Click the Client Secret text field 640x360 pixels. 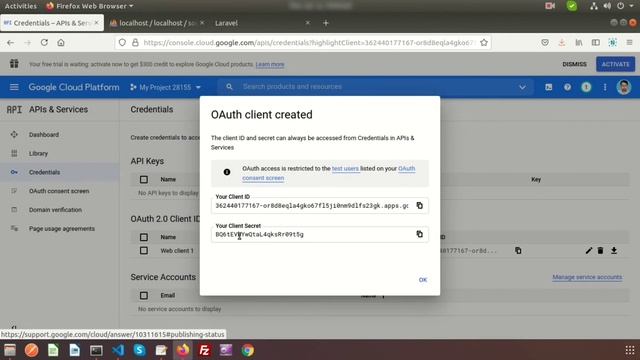tap(312, 234)
